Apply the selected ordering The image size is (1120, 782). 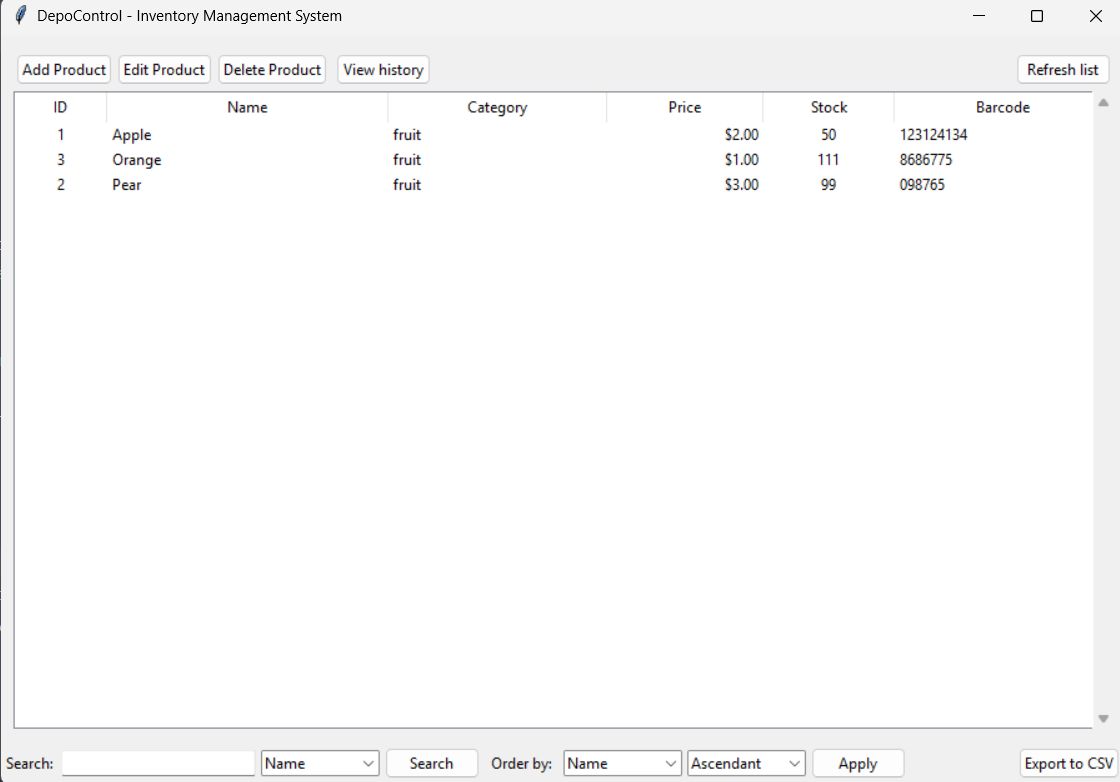(x=858, y=763)
